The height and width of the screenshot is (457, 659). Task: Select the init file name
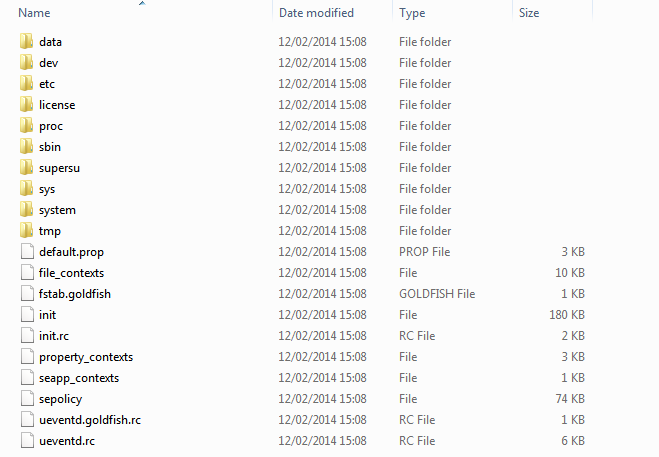[47, 315]
